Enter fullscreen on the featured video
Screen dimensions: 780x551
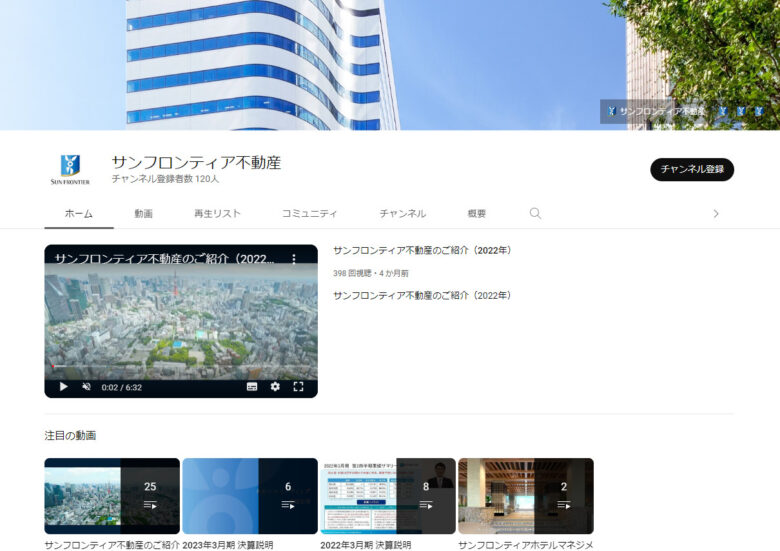coord(298,386)
